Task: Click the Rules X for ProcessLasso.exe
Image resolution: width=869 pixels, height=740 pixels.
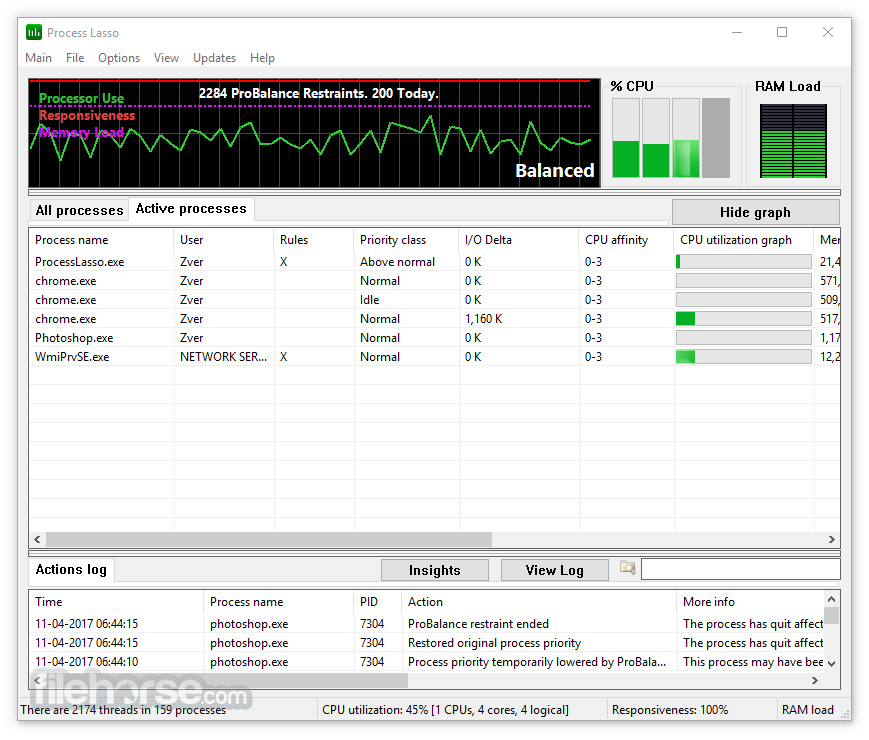Action: (283, 262)
